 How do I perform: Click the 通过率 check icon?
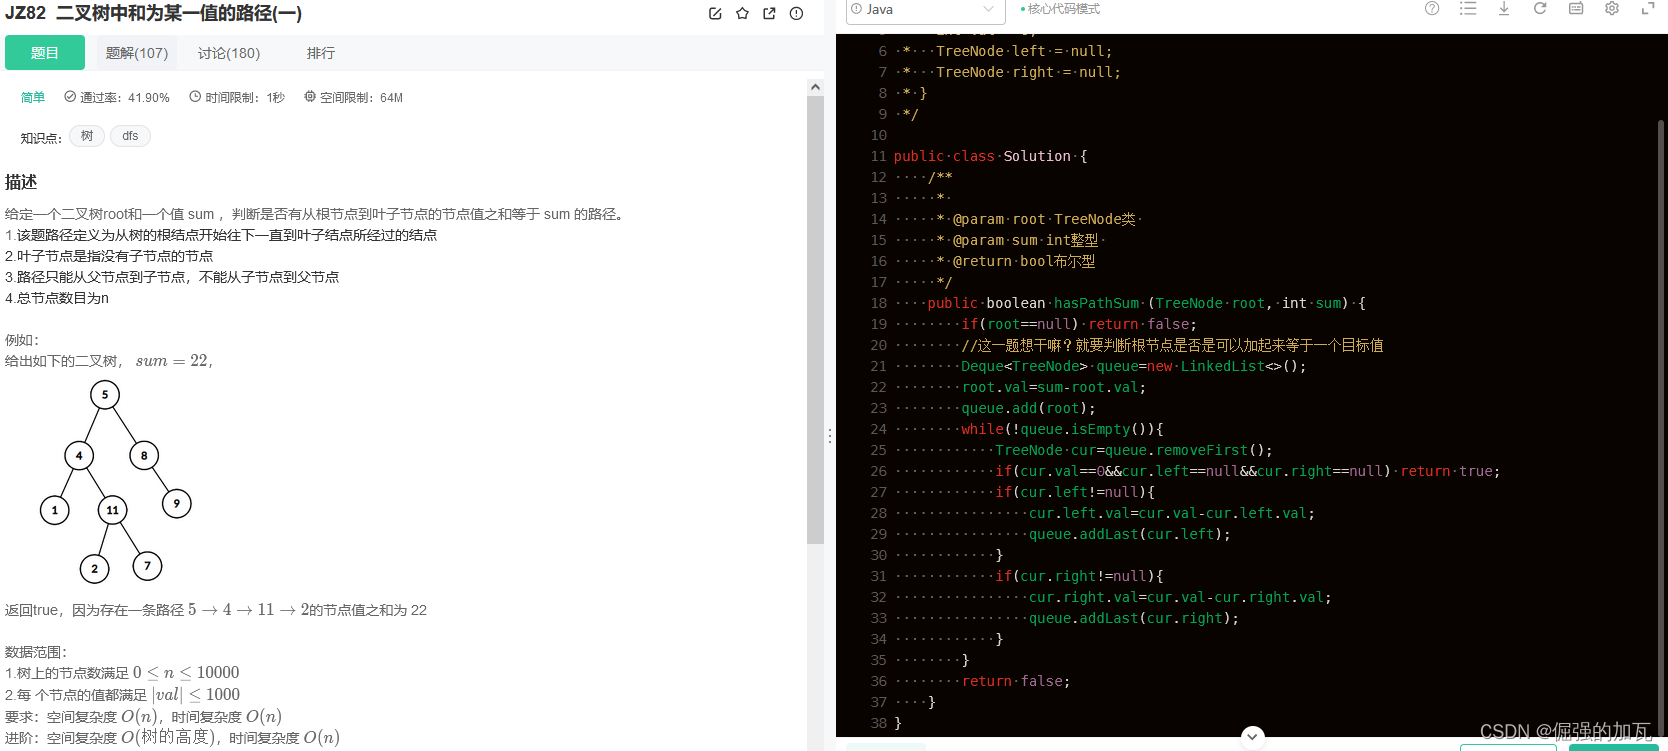[70, 97]
